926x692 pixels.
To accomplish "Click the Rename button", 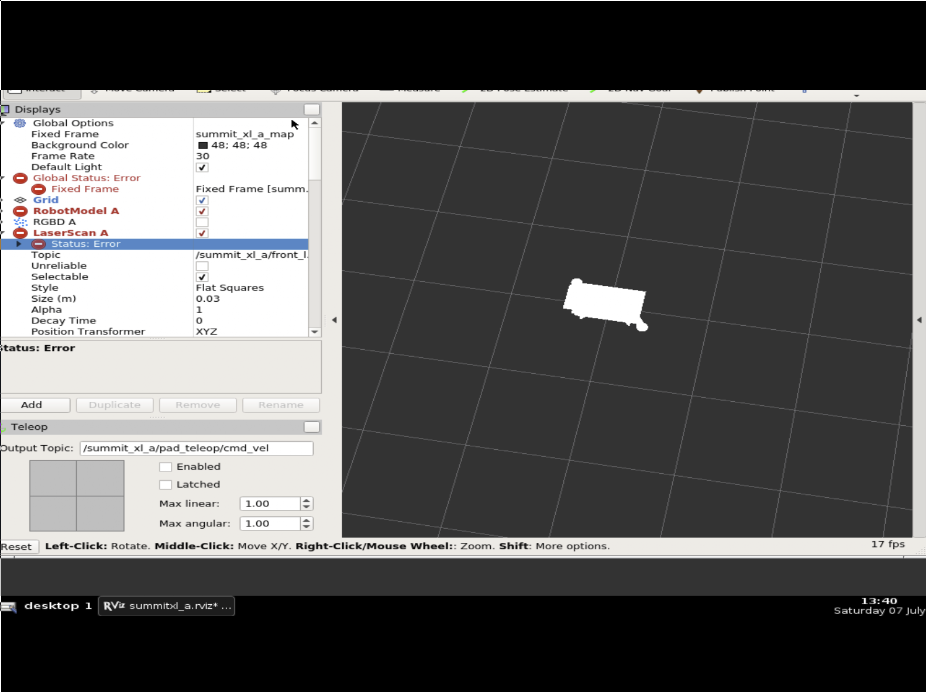I will [x=281, y=405].
